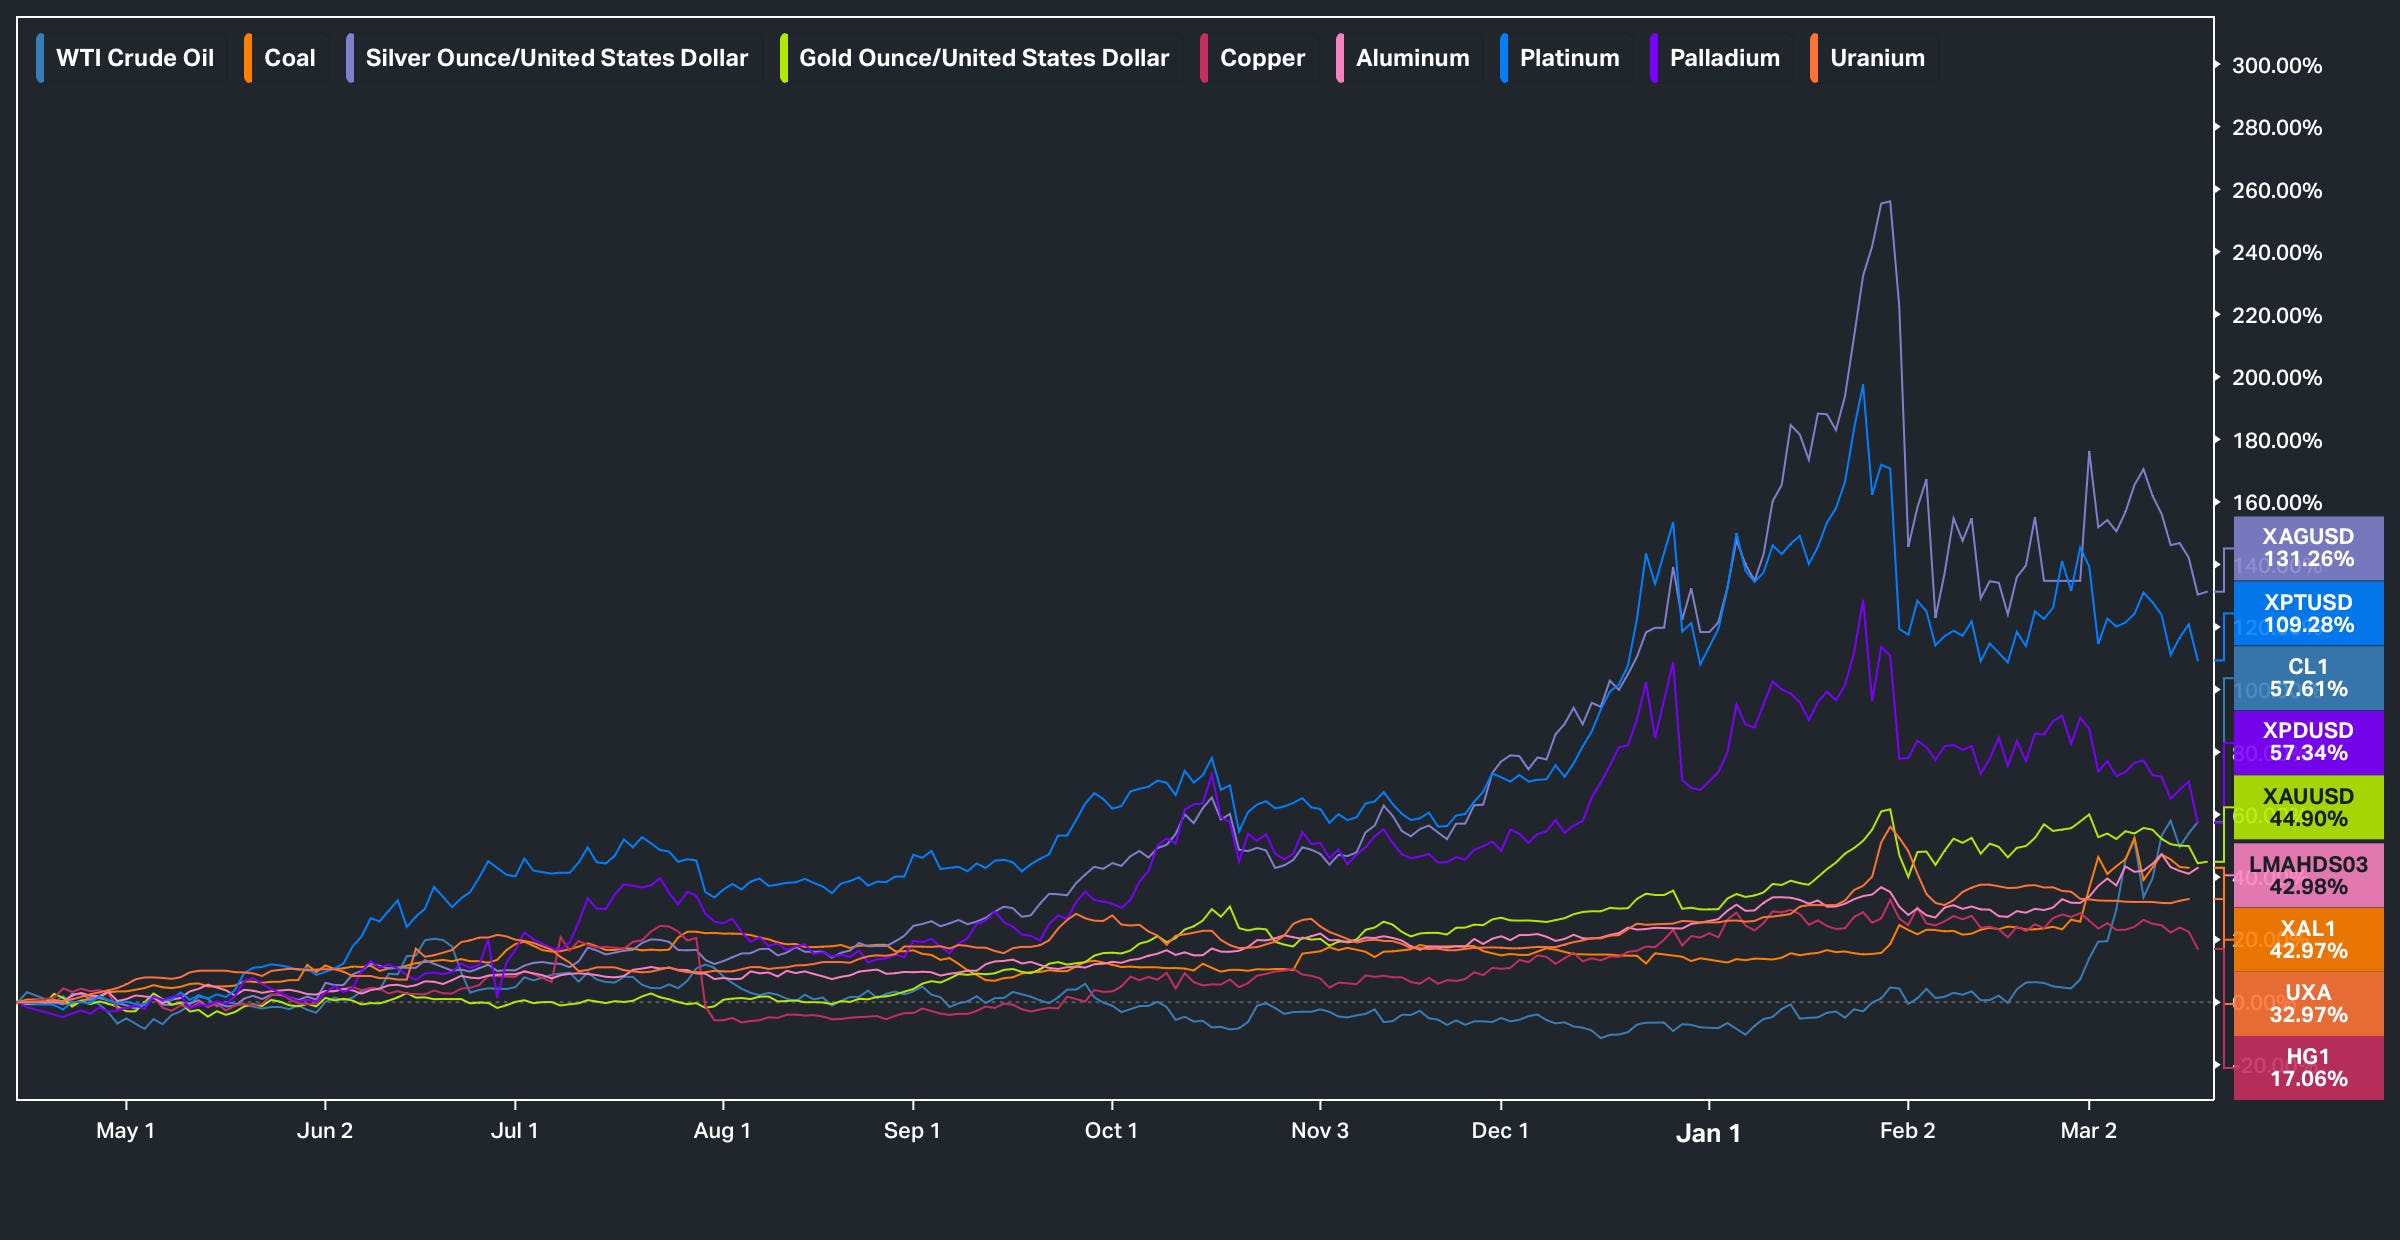Click the orange color bar beside Uranium
This screenshot has height=1240, width=2400.
tap(1814, 58)
